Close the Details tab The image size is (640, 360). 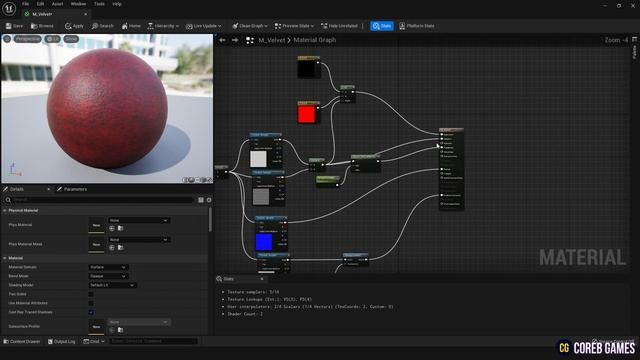click(49, 189)
